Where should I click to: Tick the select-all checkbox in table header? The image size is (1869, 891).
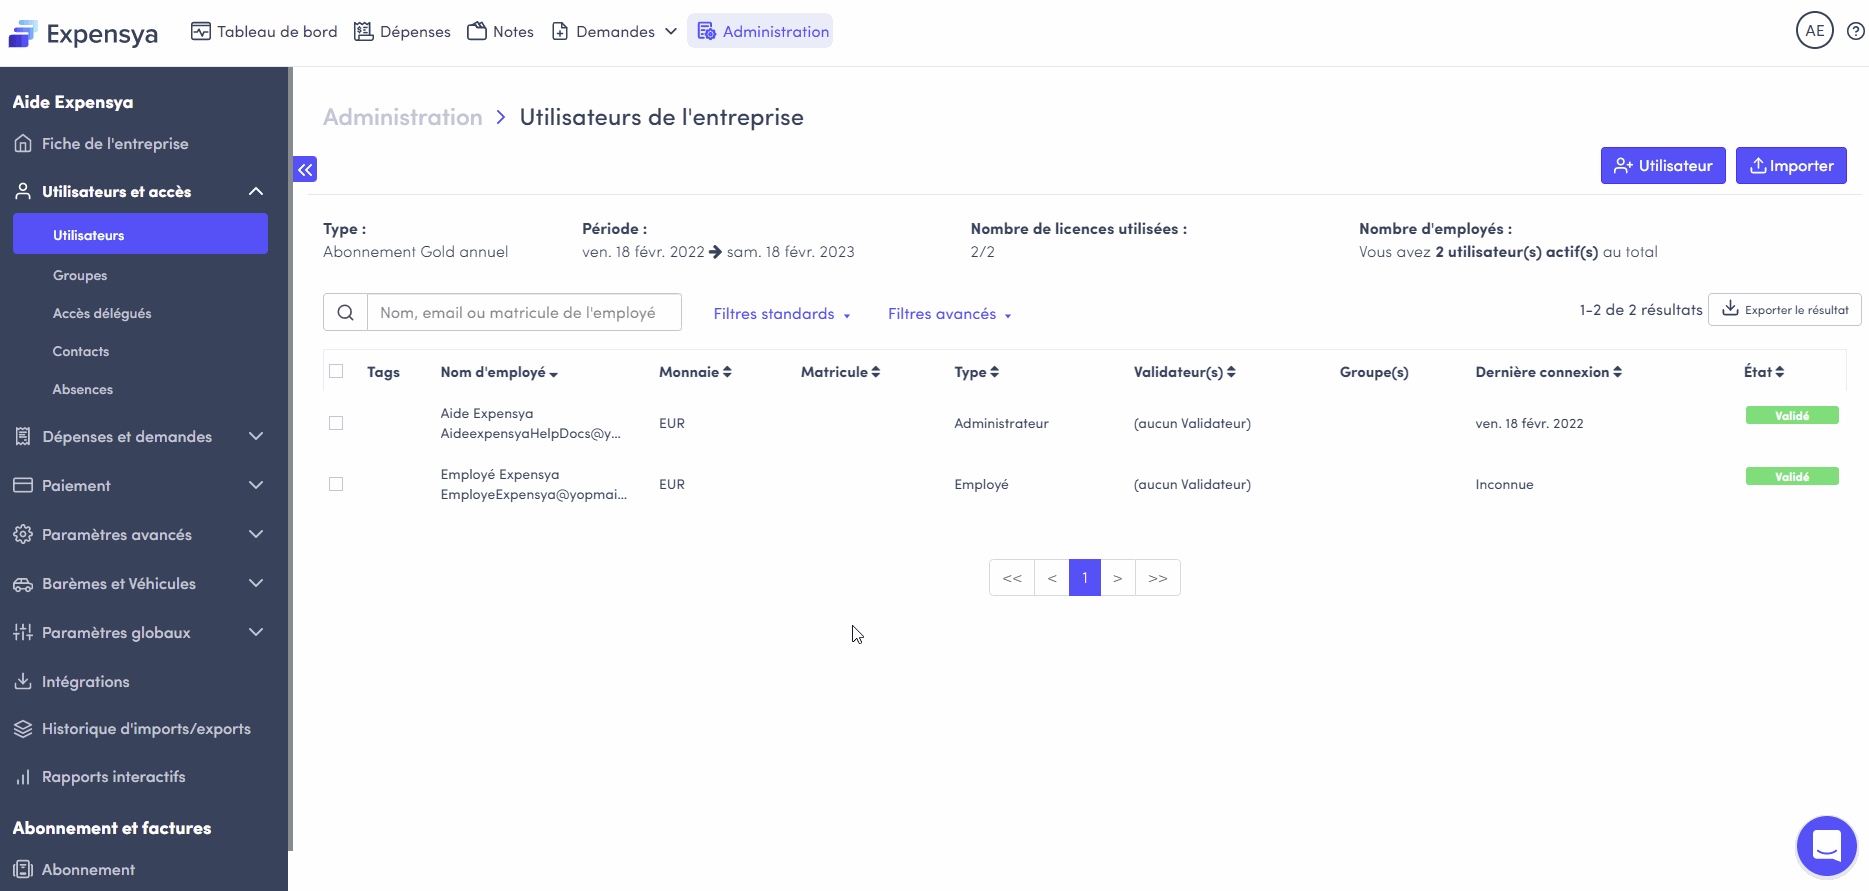(336, 371)
